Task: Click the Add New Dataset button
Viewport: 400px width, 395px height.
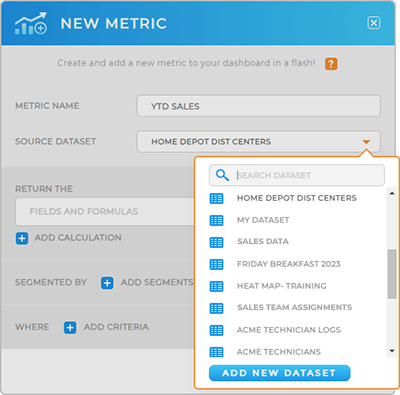Action: click(280, 373)
